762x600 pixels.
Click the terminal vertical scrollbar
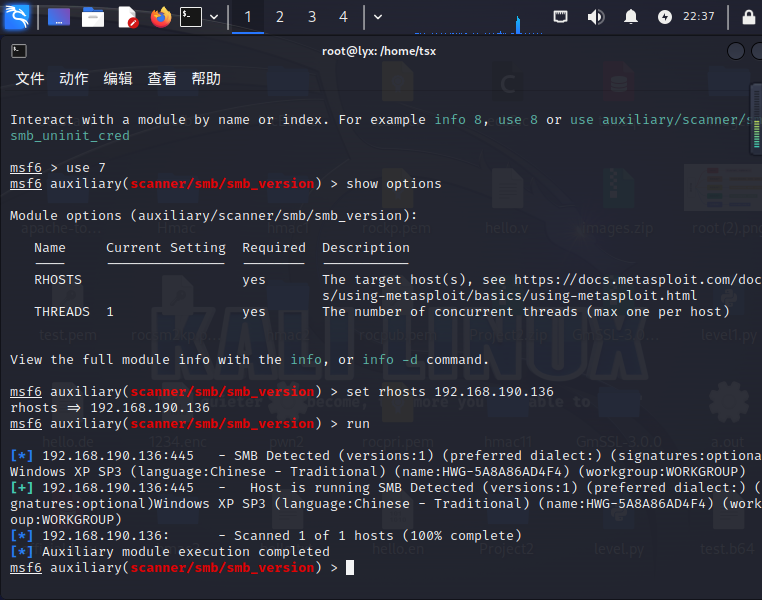coord(756,119)
